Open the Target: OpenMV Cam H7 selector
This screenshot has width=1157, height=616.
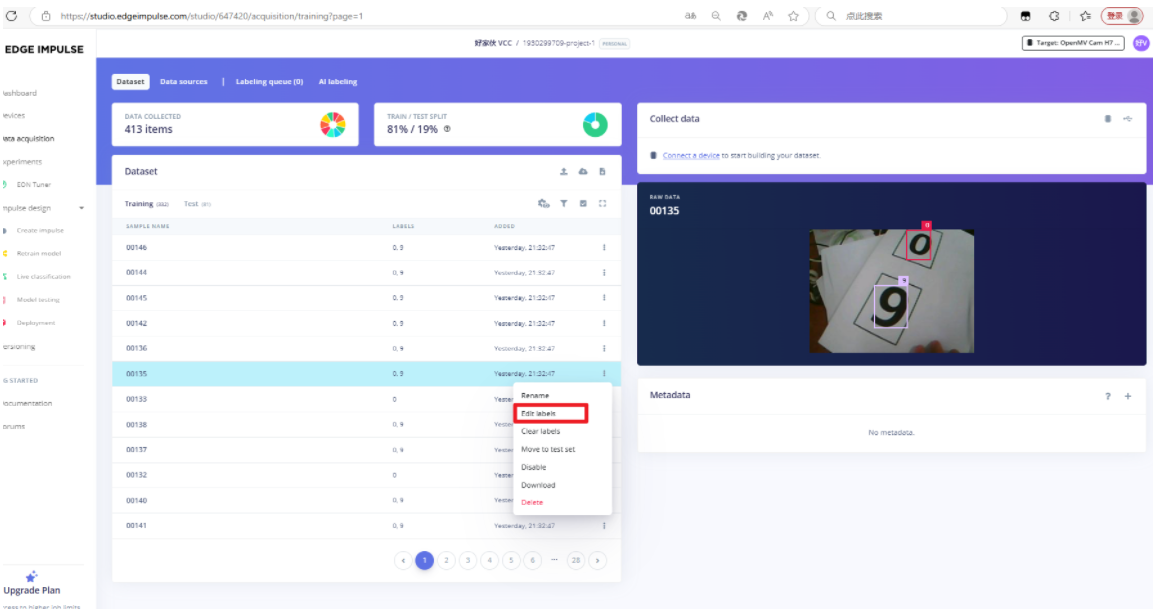click(x=1073, y=43)
